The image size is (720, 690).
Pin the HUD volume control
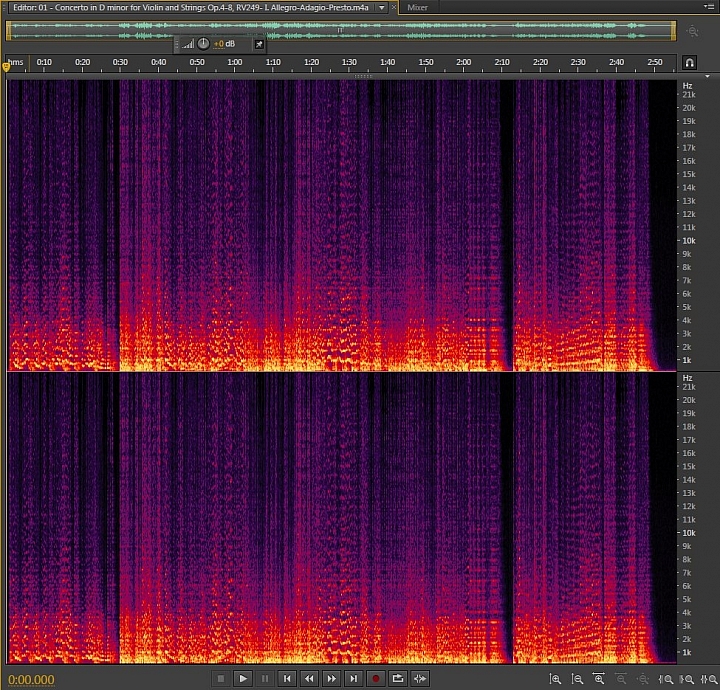click(259, 44)
